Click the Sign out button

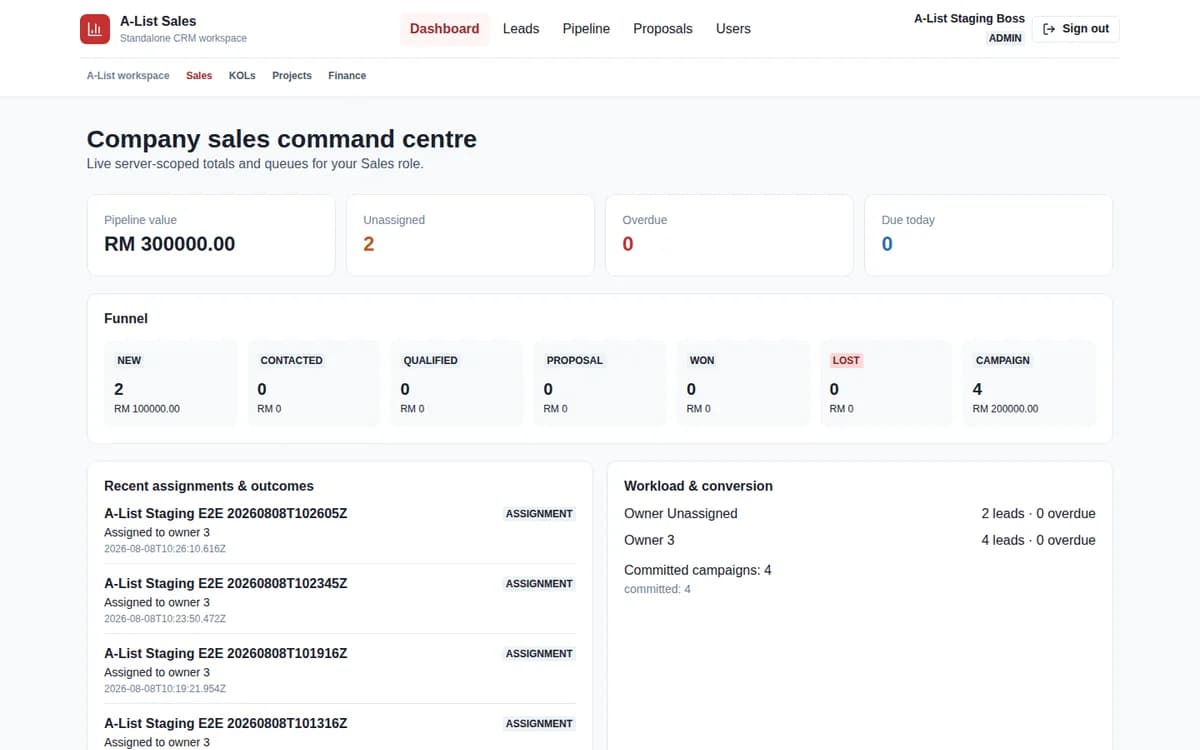[1076, 29]
